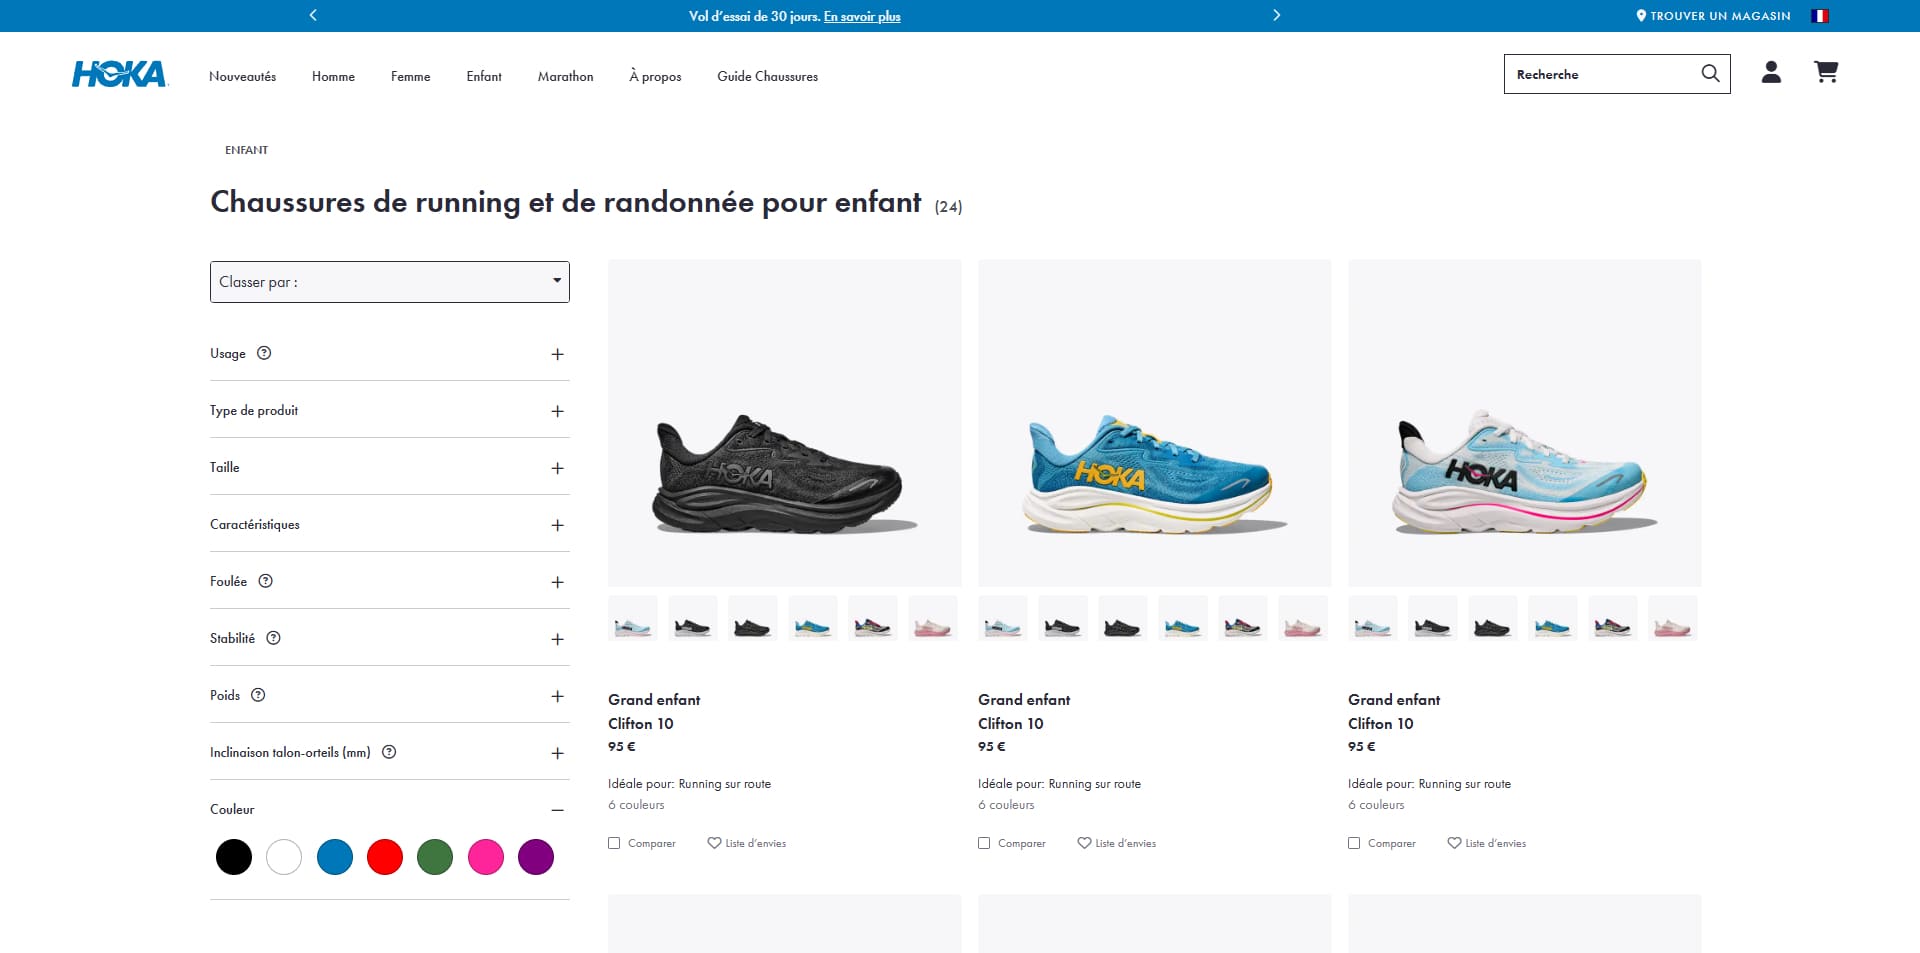
Task: Click the HOKA logo
Action: tap(119, 74)
